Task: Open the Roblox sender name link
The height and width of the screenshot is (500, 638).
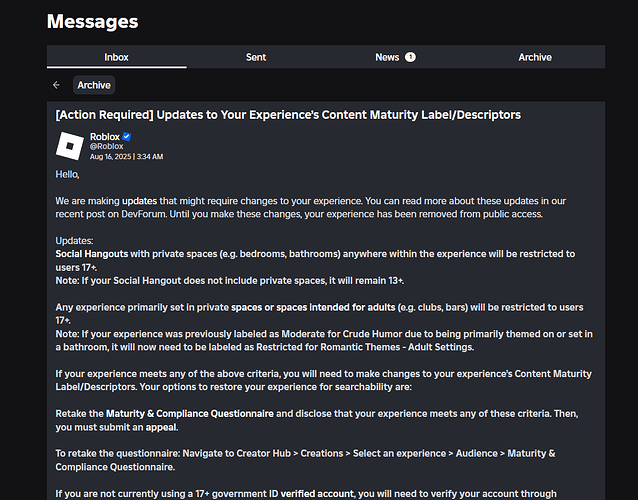Action: click(105, 137)
